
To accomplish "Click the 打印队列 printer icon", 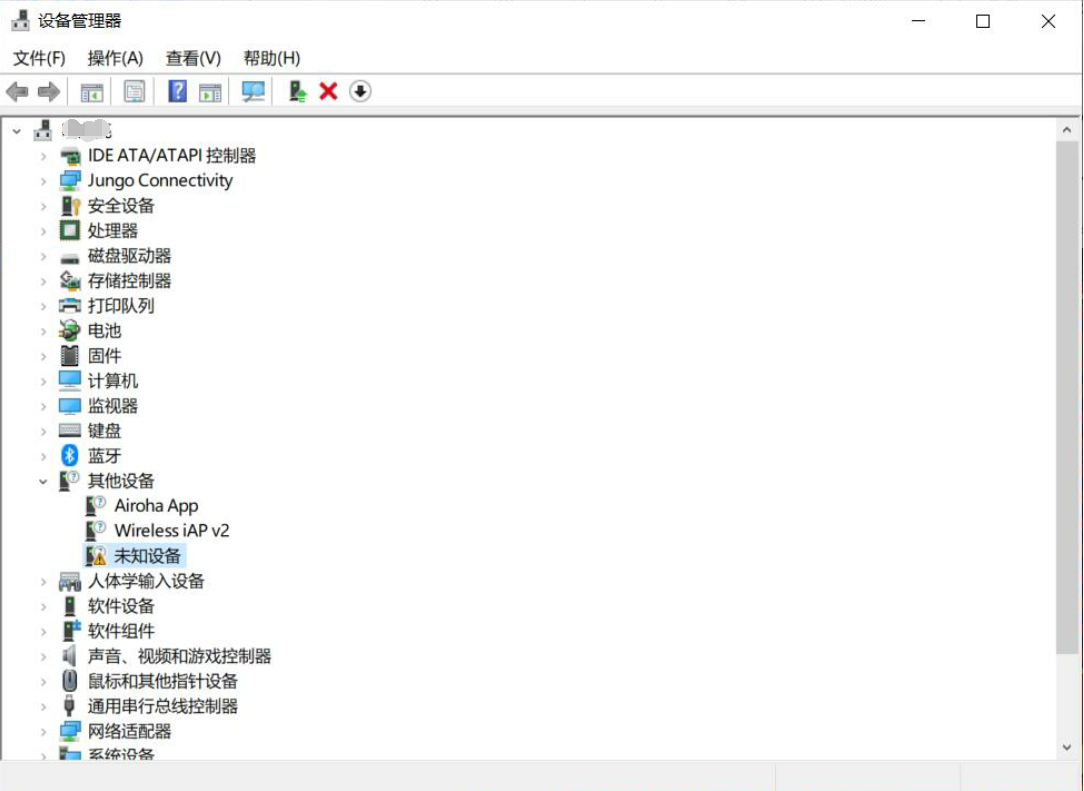I will click(x=70, y=305).
